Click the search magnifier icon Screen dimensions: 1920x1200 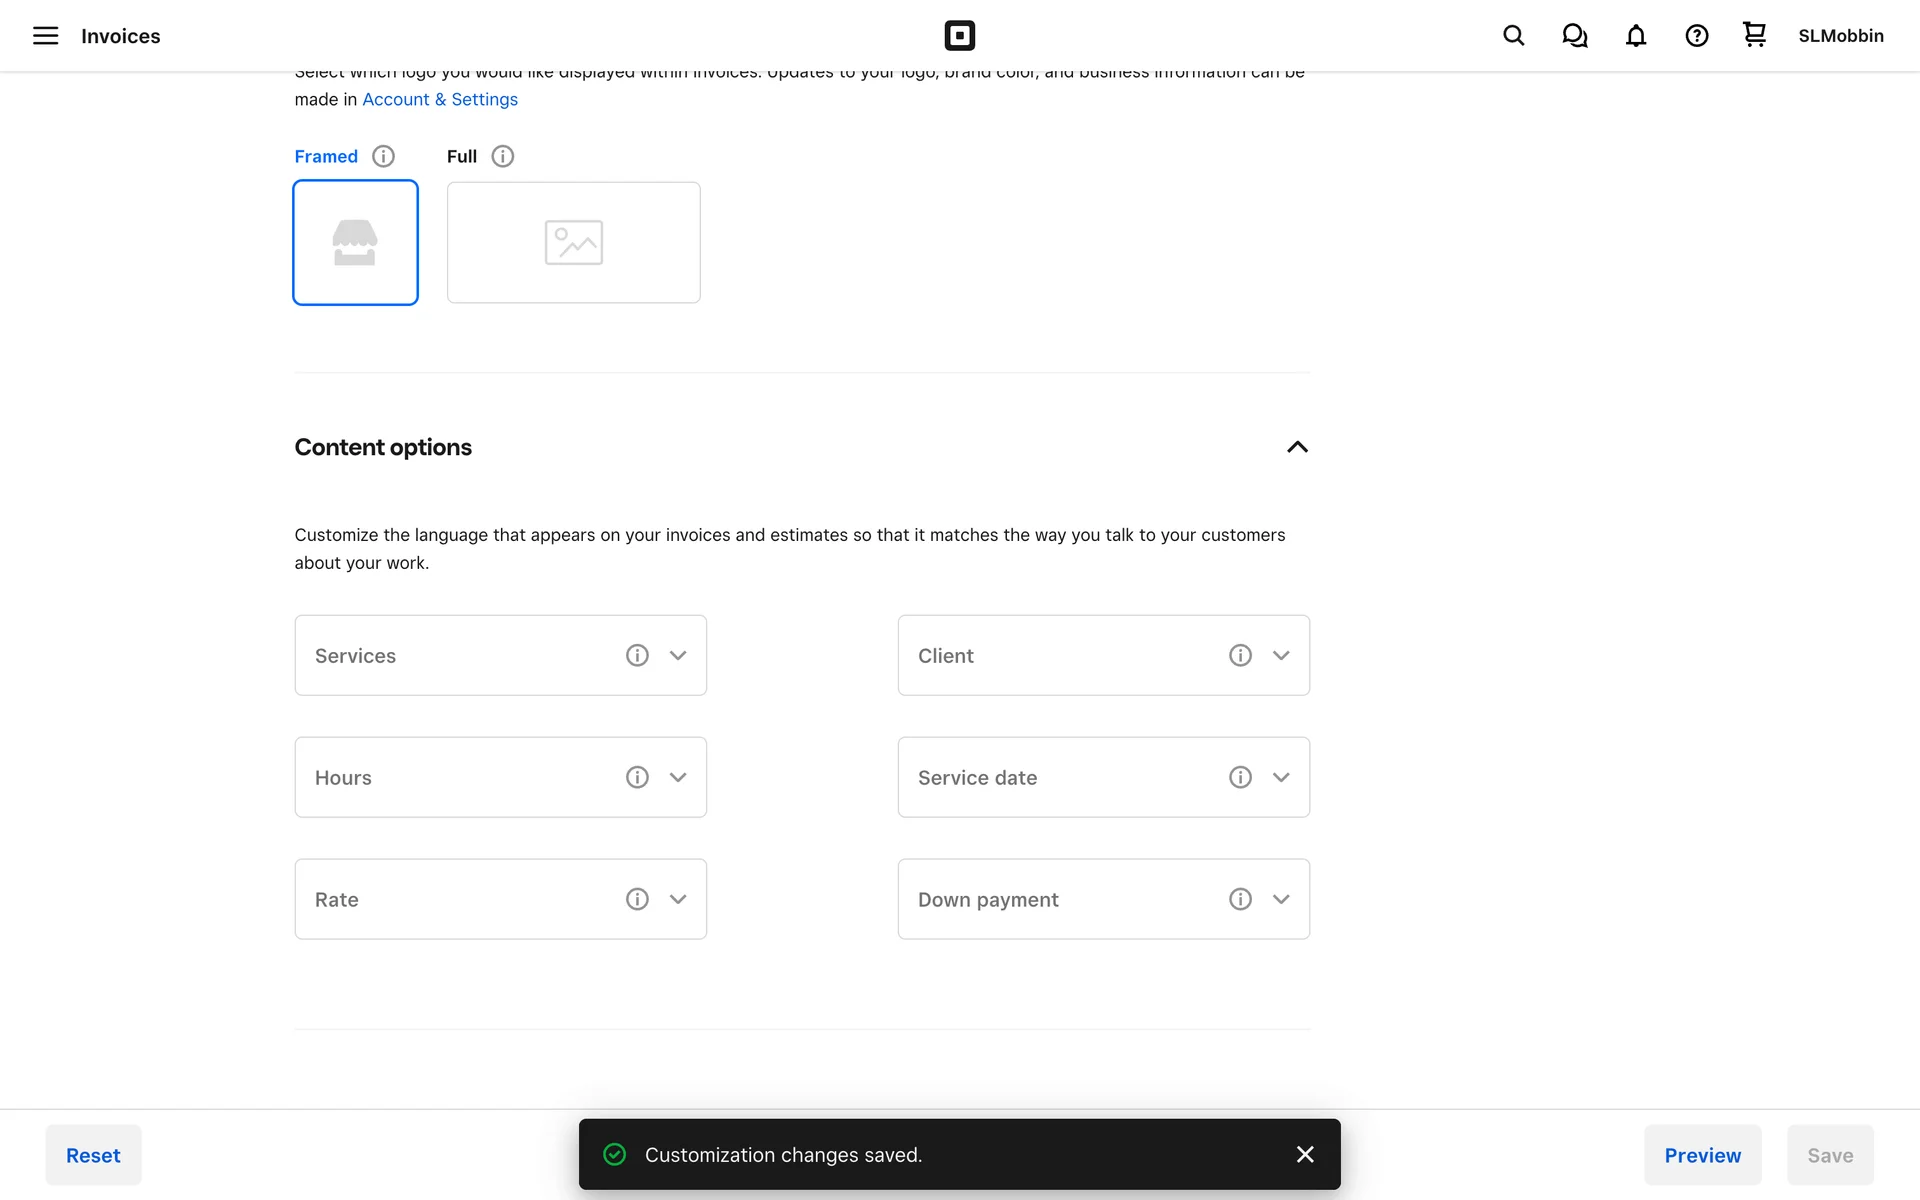pyautogui.click(x=1513, y=36)
